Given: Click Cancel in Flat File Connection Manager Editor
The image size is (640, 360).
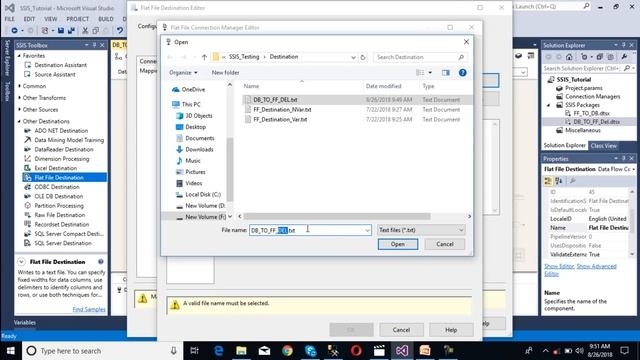Looking at the screenshot, I should pyautogui.click(x=401, y=330).
